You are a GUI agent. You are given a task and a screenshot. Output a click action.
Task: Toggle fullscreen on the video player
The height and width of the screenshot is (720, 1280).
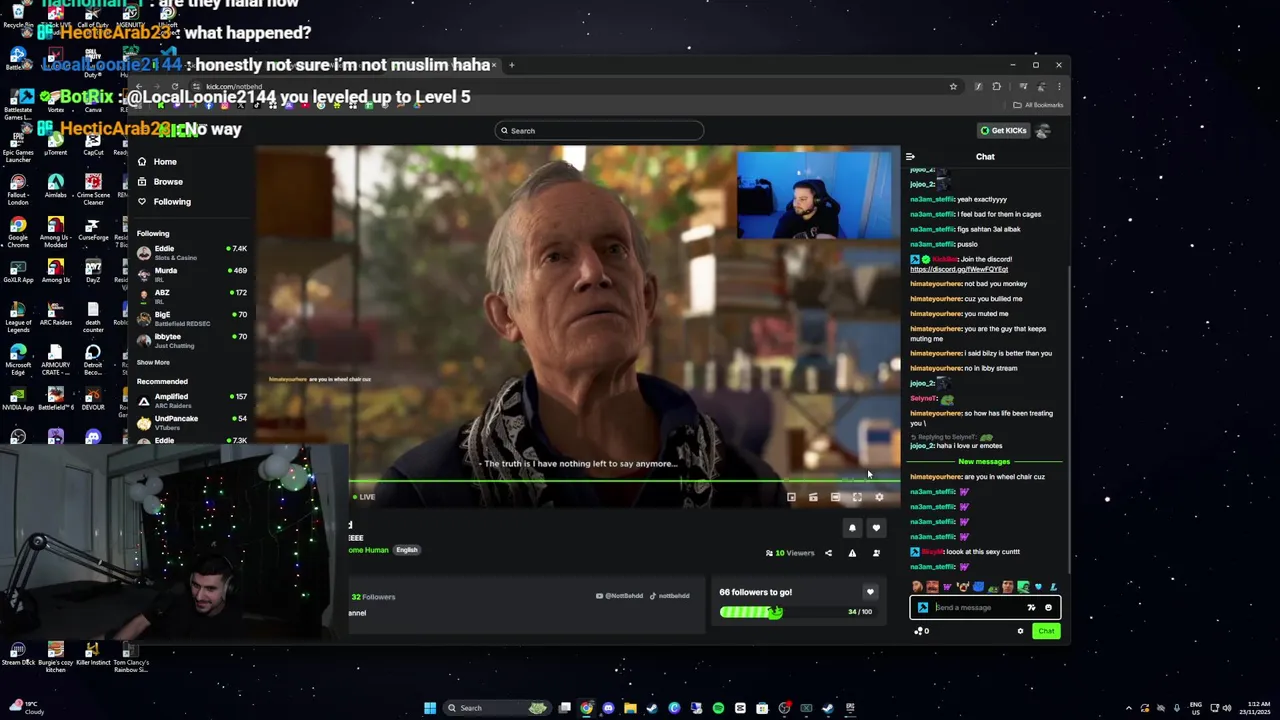click(857, 497)
